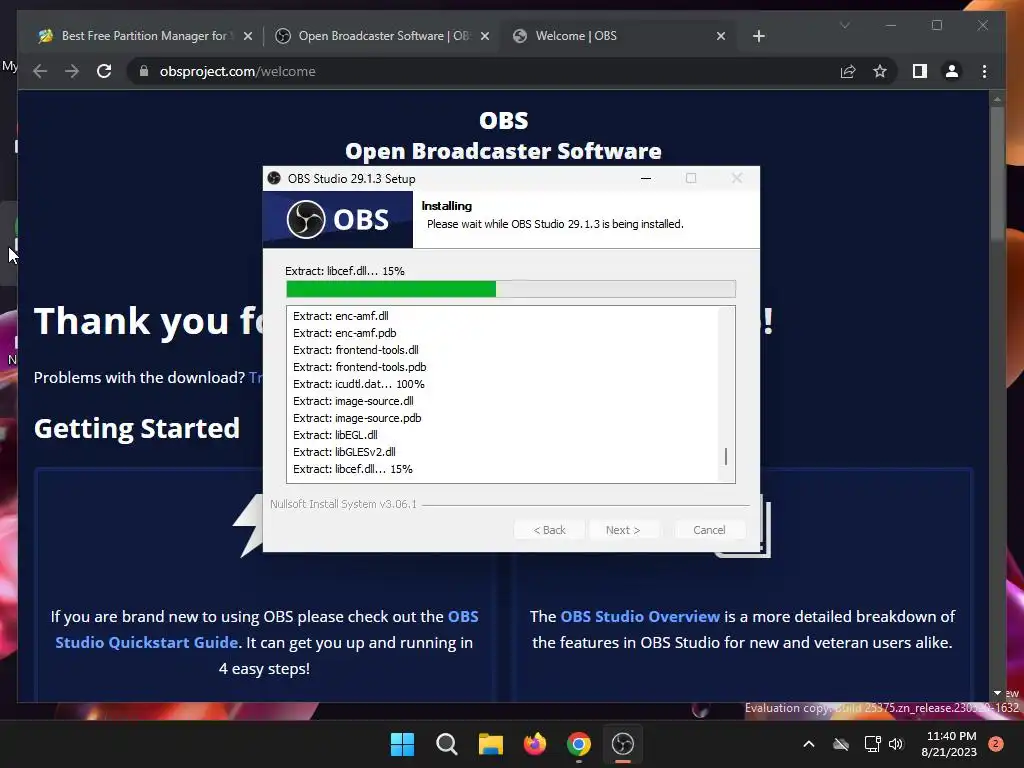Click the OBS Studio Setup title icon
Viewport: 1024px width, 768px height.
274,178
